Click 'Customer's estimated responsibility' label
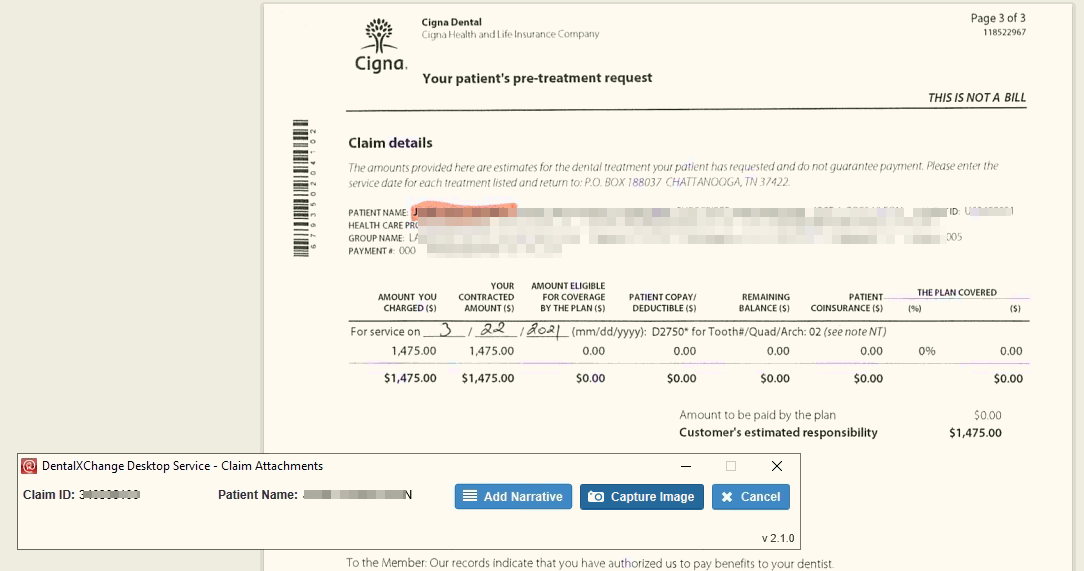This screenshot has width=1084, height=571. [778, 433]
